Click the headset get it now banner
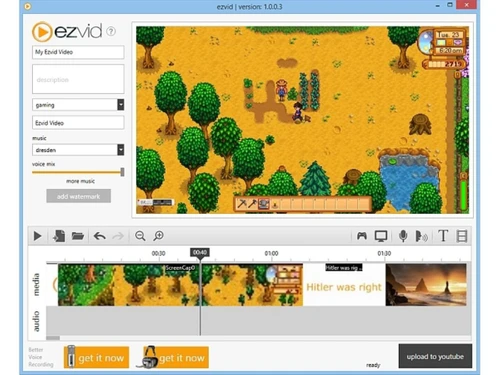The width and height of the screenshot is (500, 375). point(173,357)
